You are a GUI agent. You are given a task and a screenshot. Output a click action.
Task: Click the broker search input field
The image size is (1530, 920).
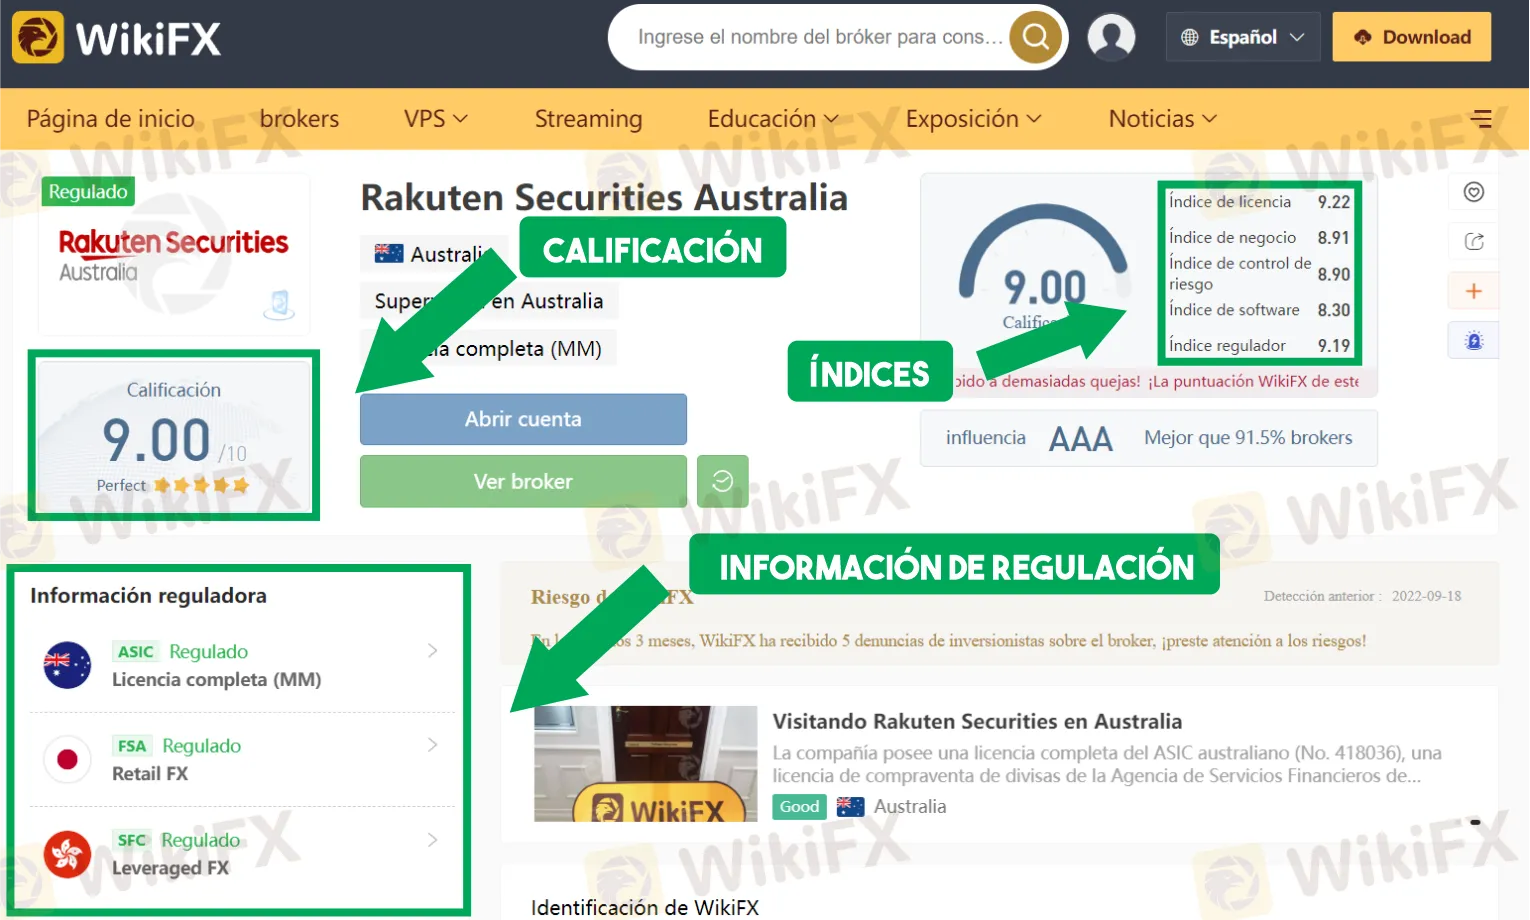[818, 37]
